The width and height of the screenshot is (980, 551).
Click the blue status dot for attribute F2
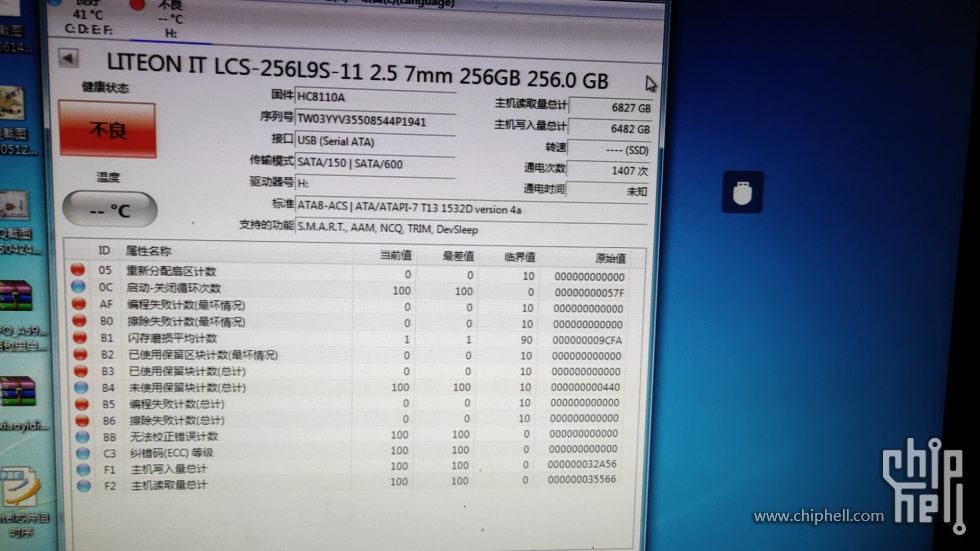pyautogui.click(x=84, y=485)
